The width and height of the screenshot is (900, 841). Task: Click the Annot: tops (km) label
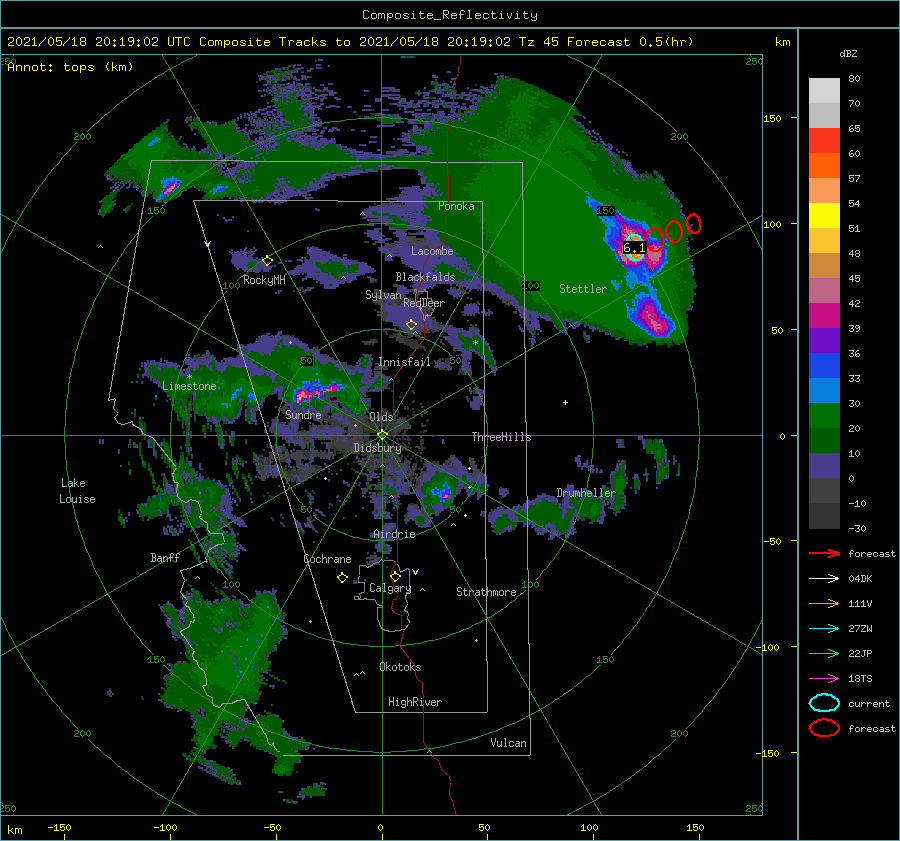tap(70, 67)
